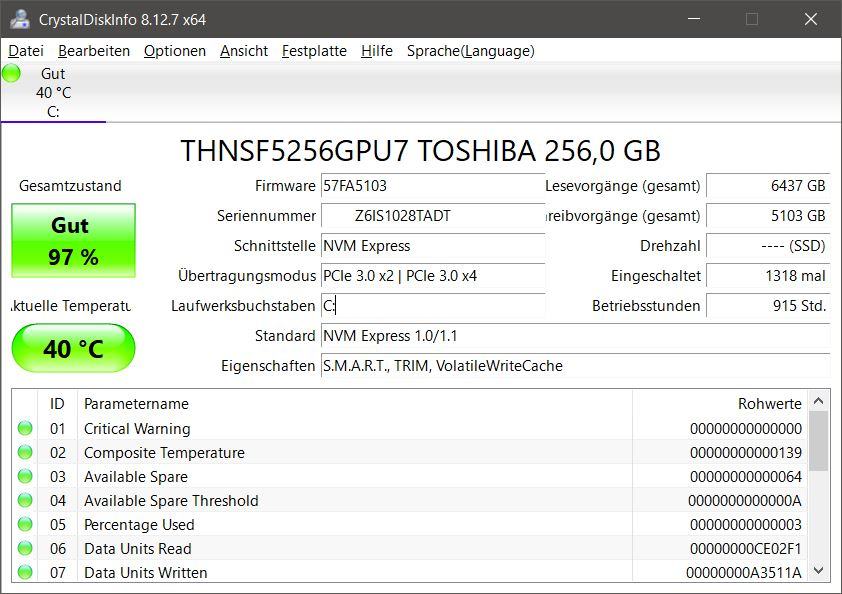Minimize the CrystalDiskInfo window
Screen dimensions: 842x594
tap(694, 19)
